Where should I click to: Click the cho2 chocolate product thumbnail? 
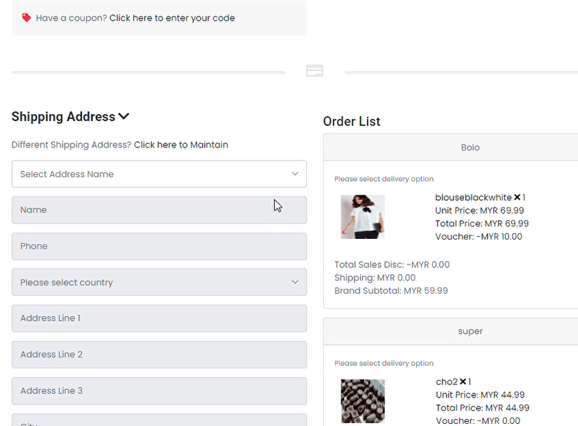pos(363,401)
